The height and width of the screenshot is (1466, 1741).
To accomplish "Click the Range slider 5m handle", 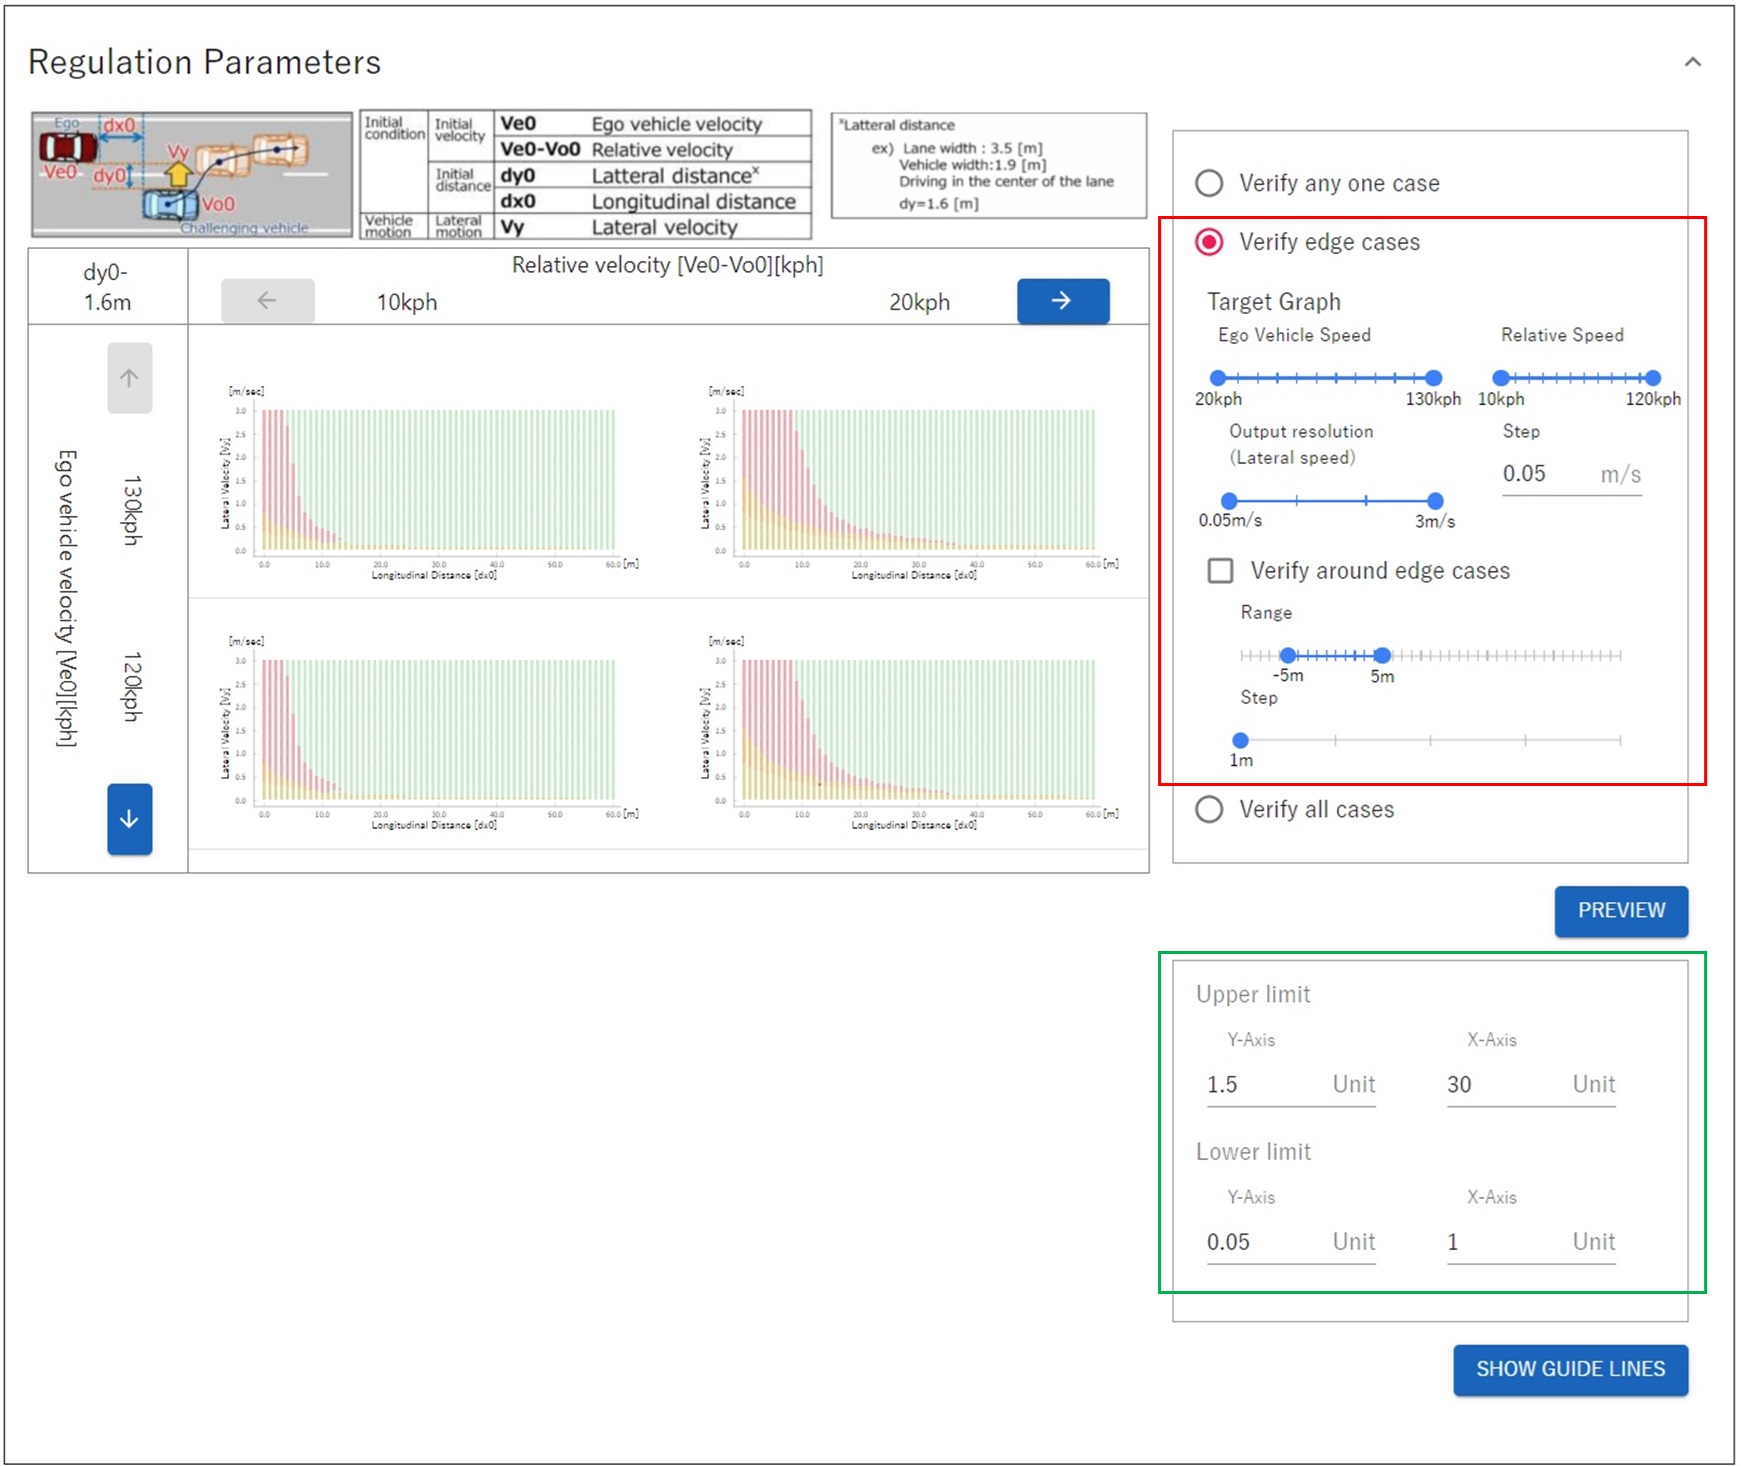I will [1382, 656].
